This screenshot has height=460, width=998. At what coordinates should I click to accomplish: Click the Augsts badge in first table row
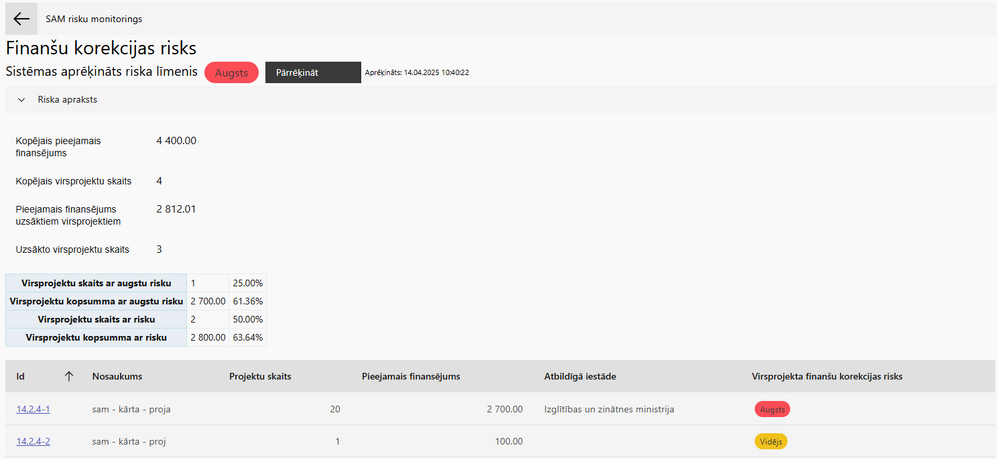click(772, 409)
